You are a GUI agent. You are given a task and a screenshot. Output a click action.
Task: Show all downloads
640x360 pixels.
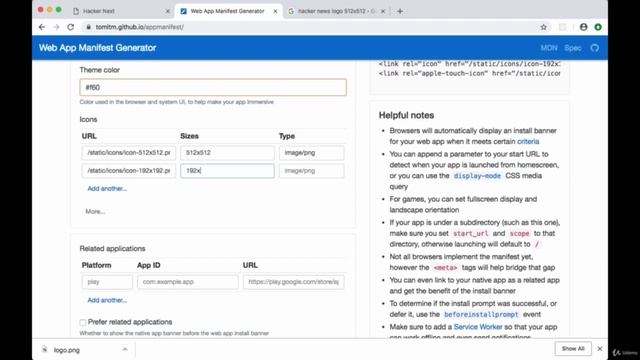[573, 349]
